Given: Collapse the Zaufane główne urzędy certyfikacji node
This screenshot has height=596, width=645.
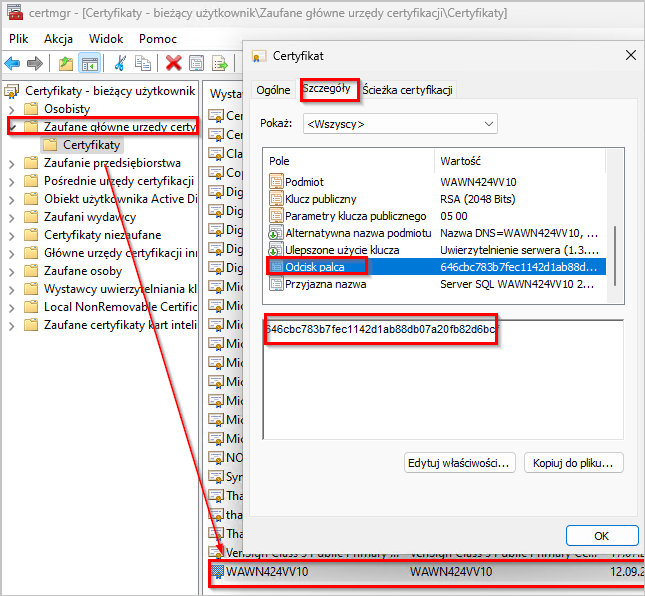Looking at the screenshot, I should point(13,128).
